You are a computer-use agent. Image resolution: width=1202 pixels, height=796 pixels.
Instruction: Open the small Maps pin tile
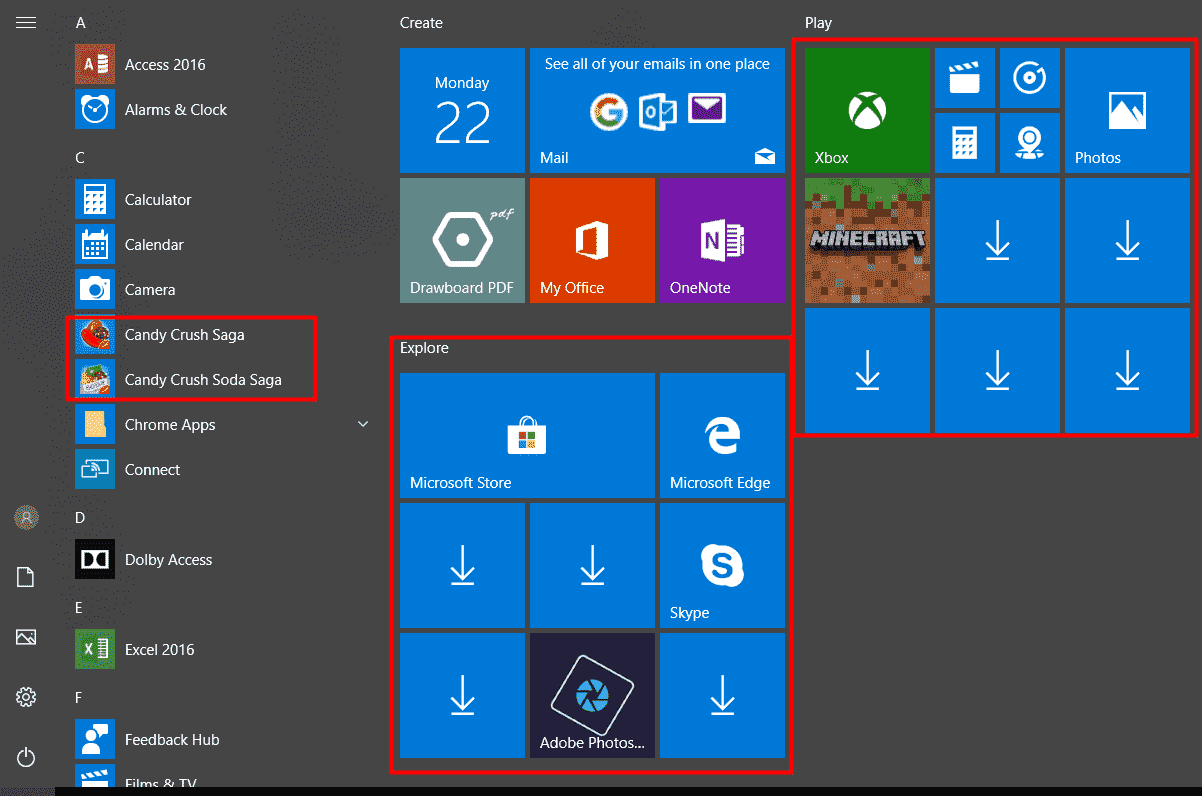click(1030, 143)
